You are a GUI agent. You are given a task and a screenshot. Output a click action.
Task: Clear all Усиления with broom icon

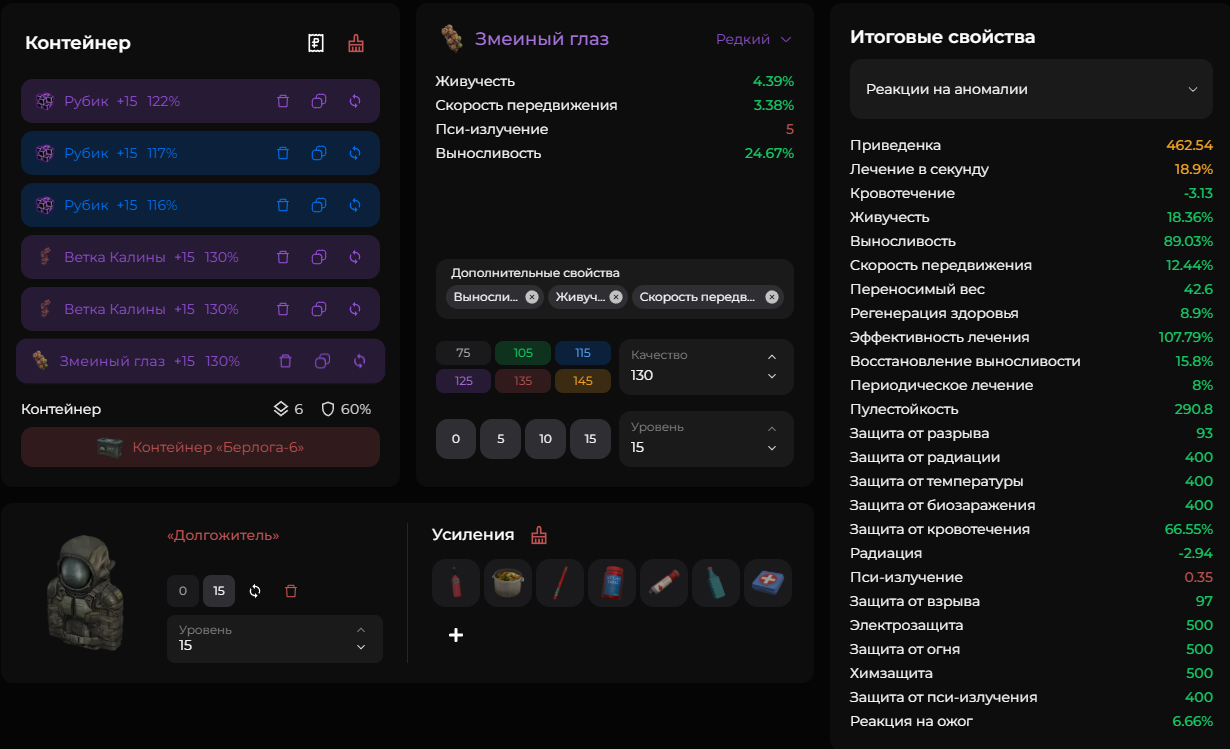(539, 535)
